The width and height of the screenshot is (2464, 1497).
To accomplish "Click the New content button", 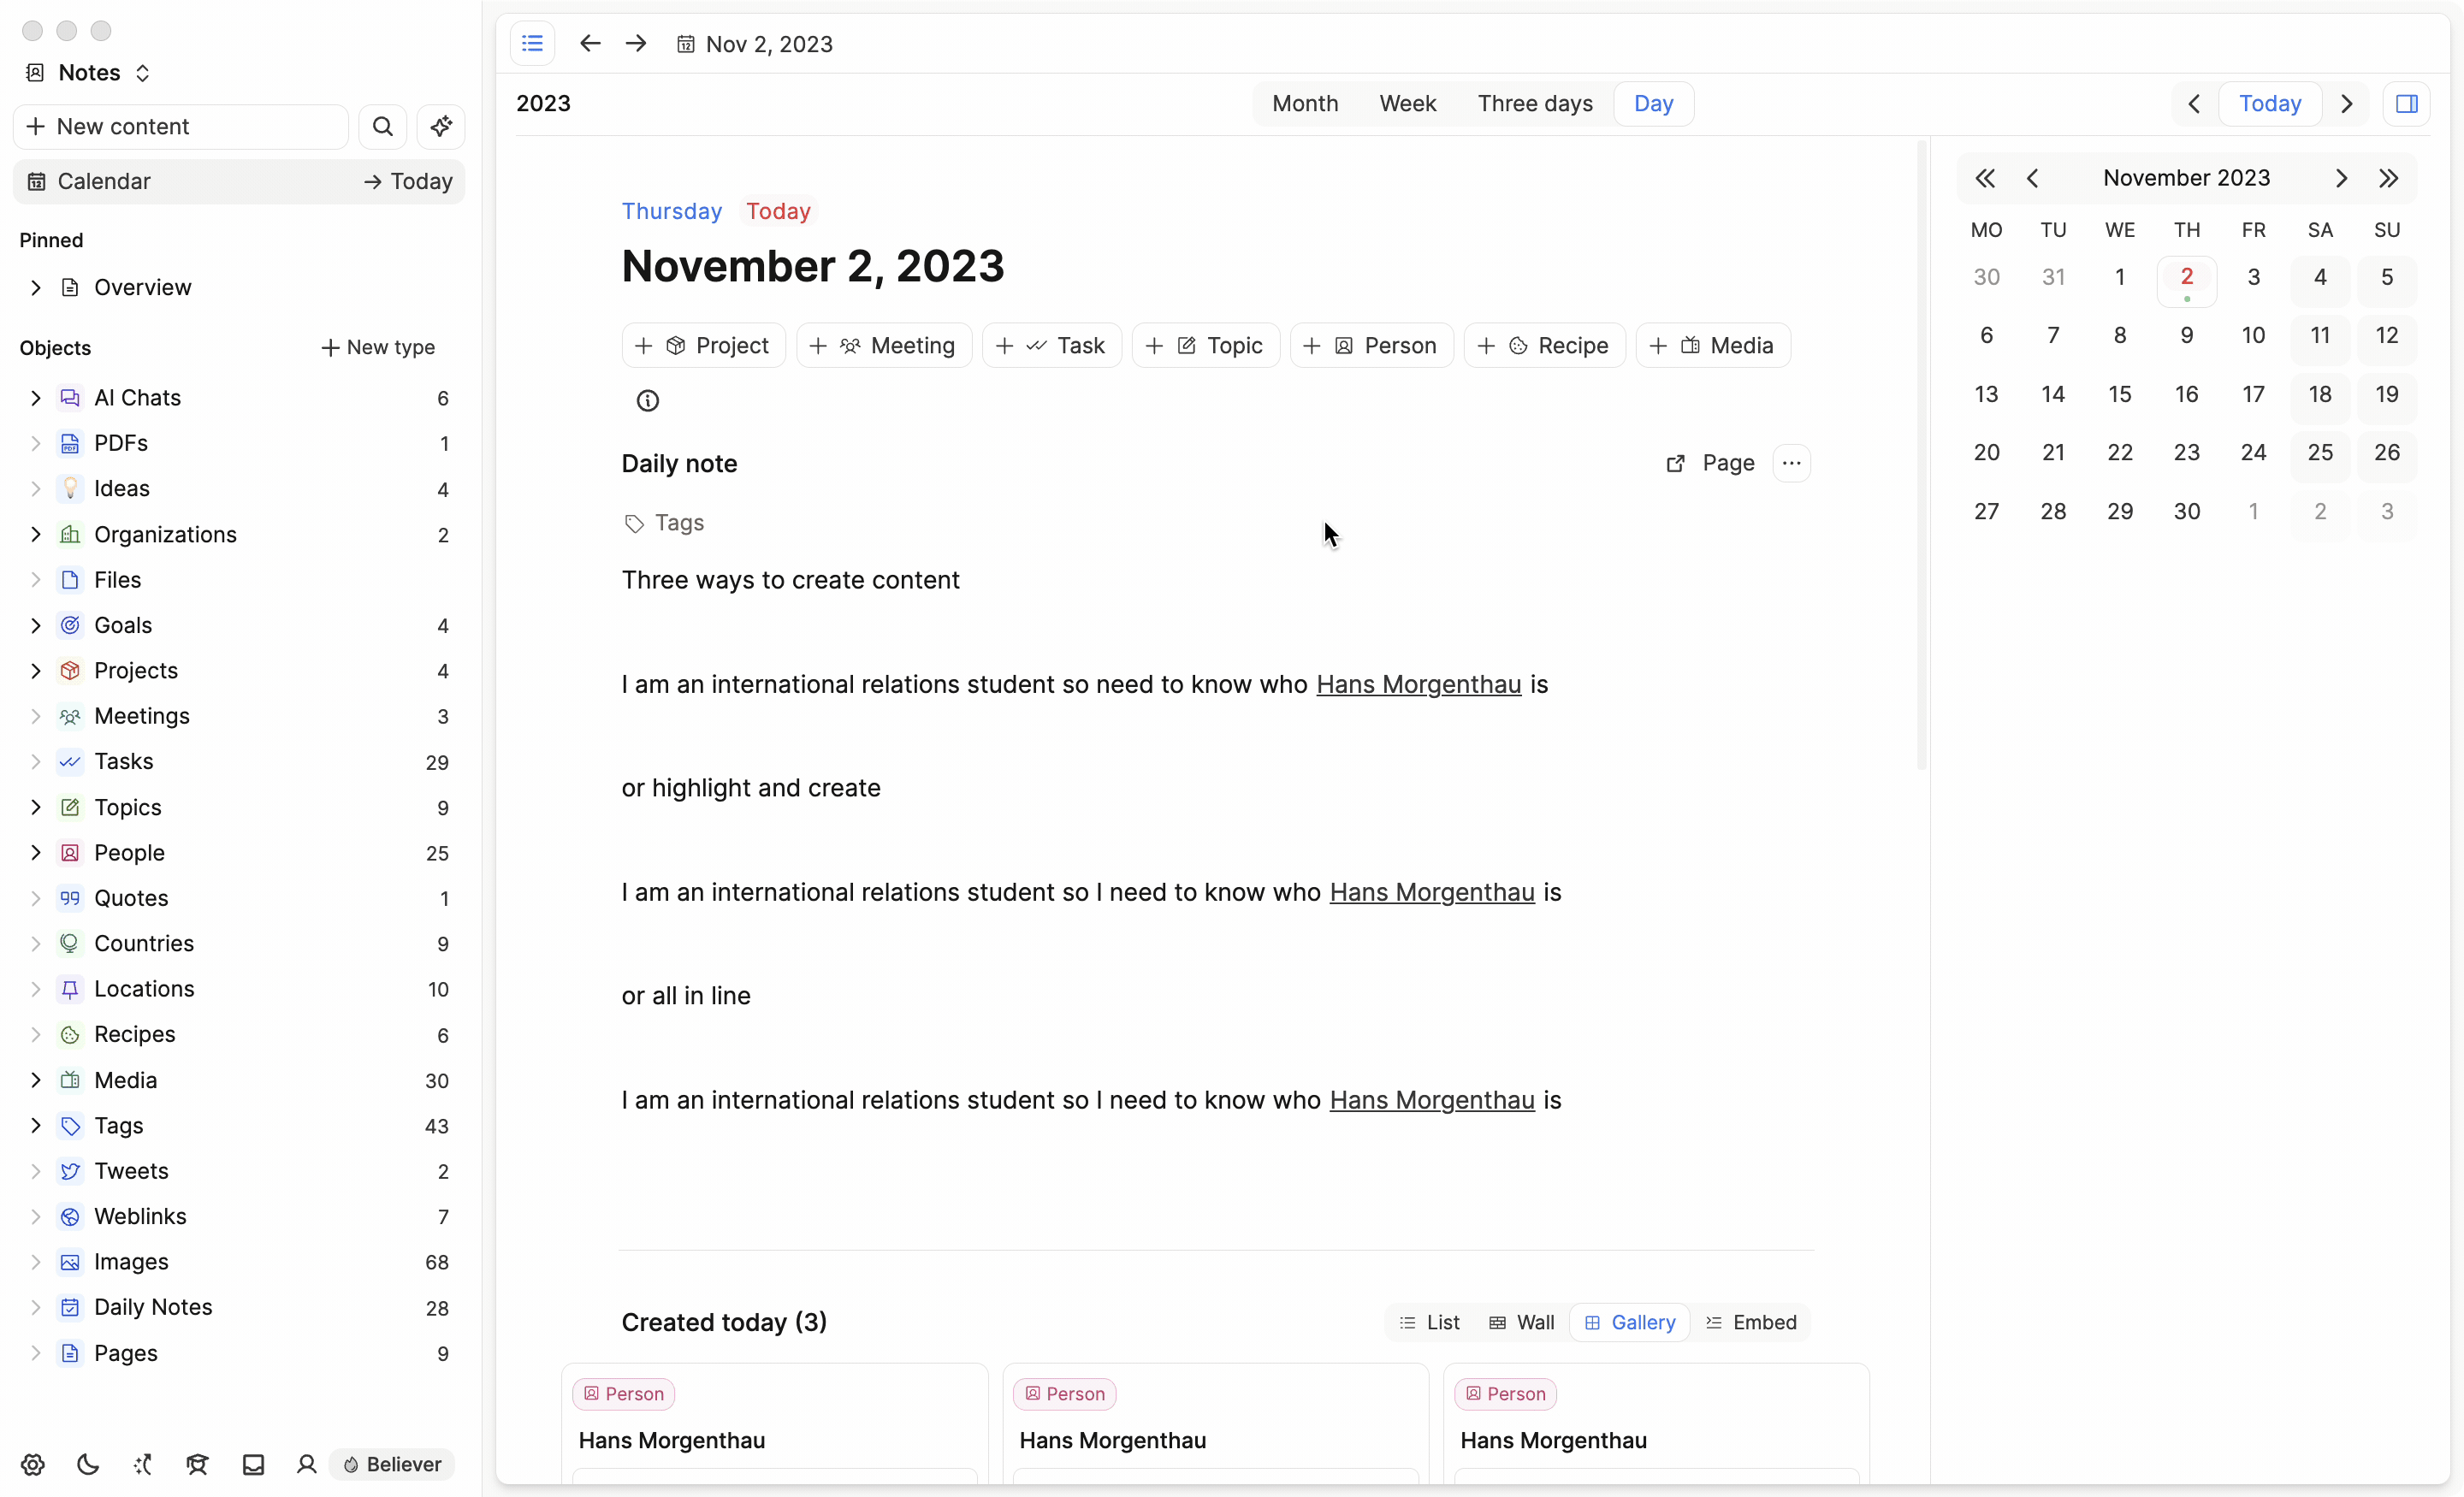I will click(x=180, y=126).
